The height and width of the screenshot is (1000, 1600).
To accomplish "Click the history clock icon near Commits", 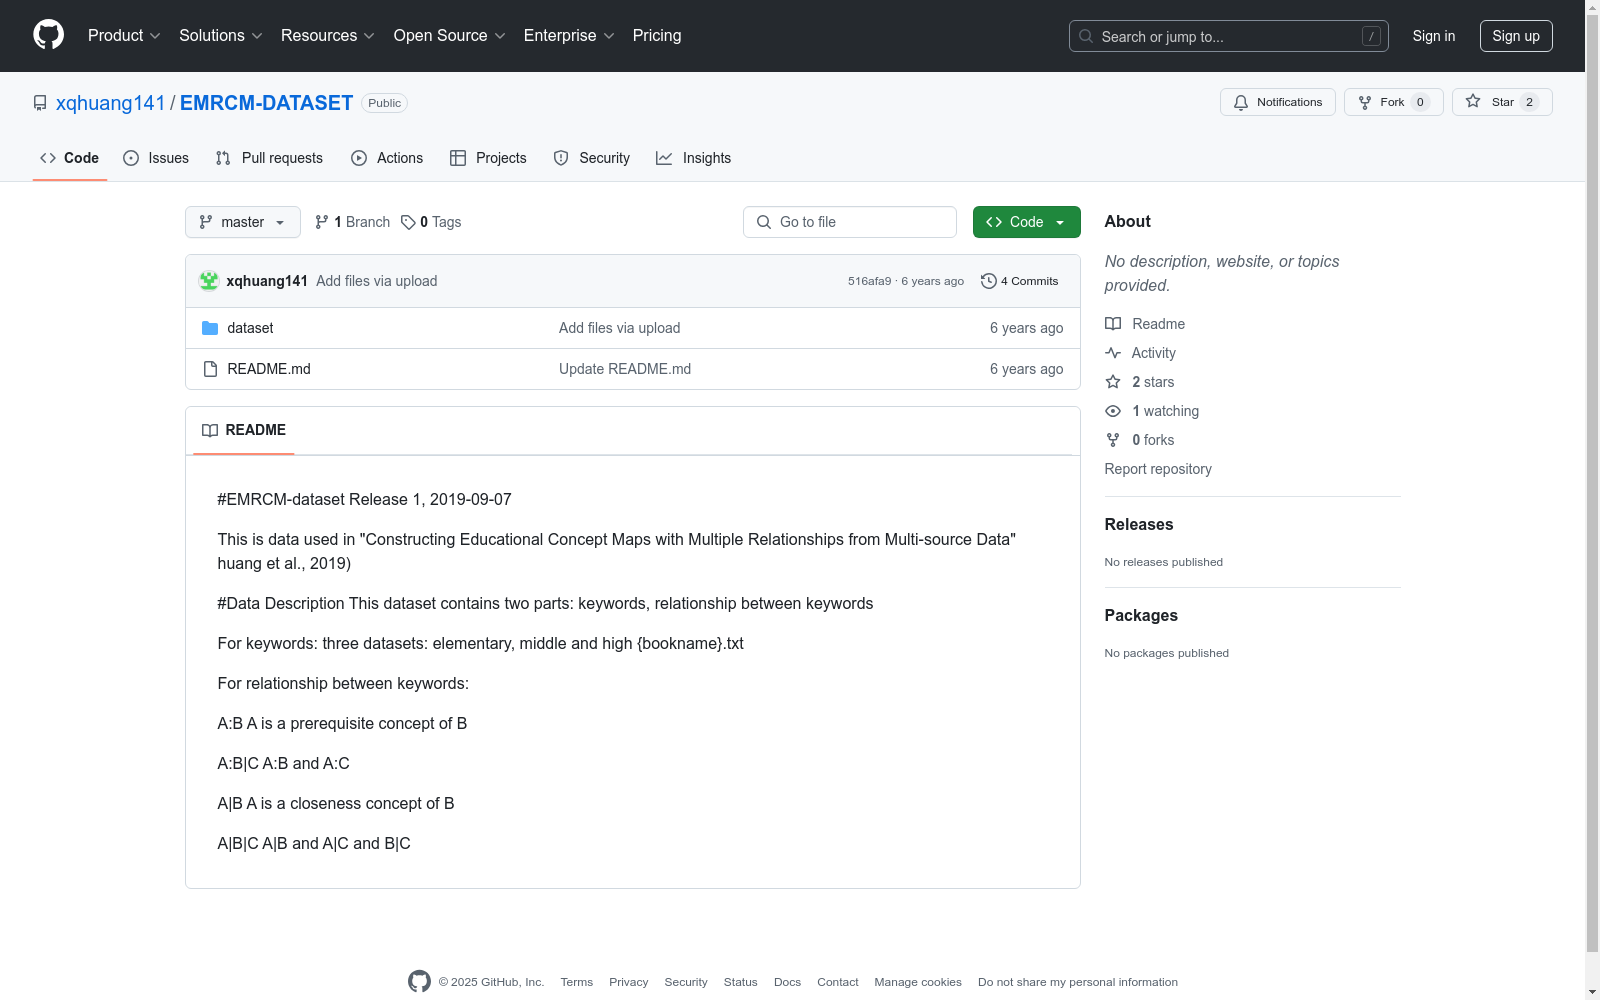I will [989, 281].
